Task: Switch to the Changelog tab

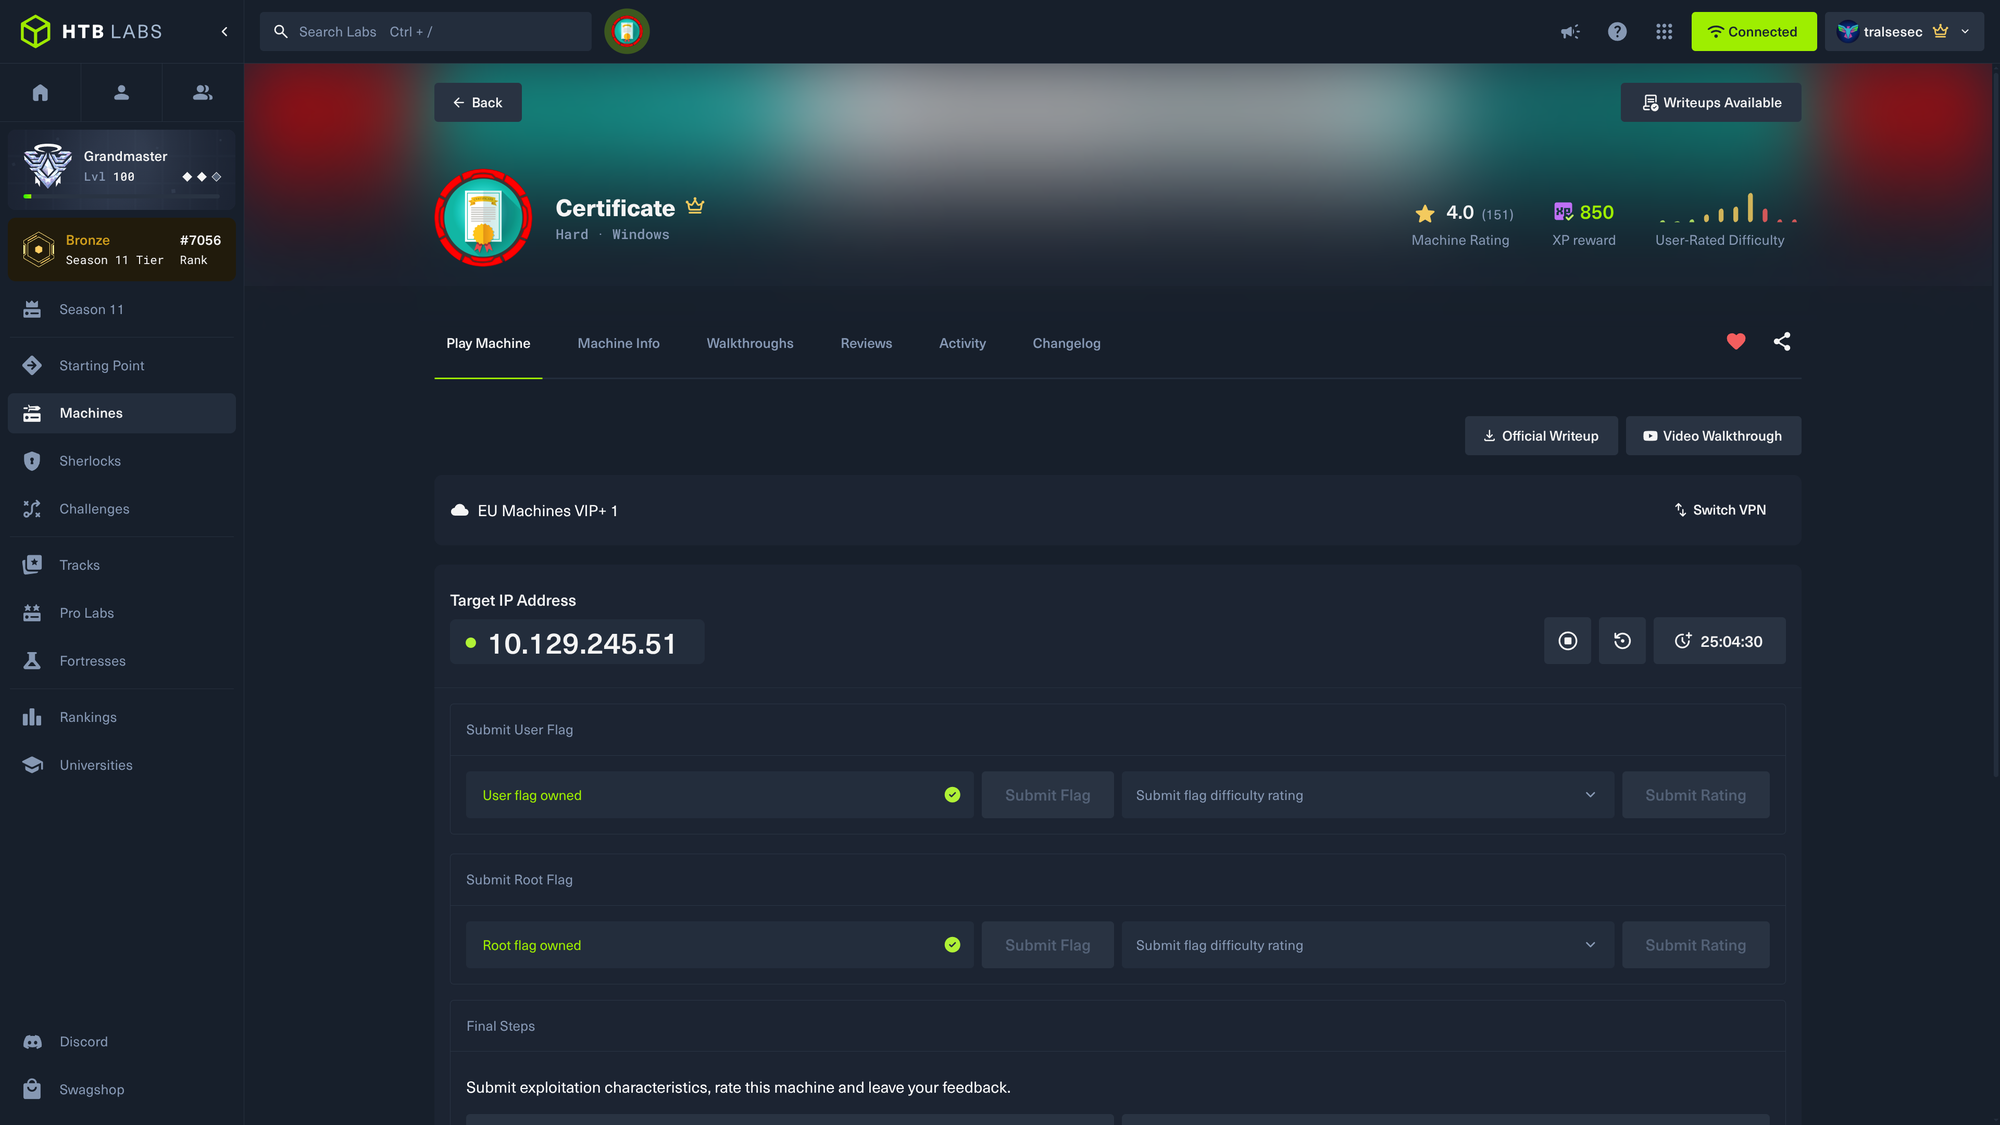Action: point(1066,343)
